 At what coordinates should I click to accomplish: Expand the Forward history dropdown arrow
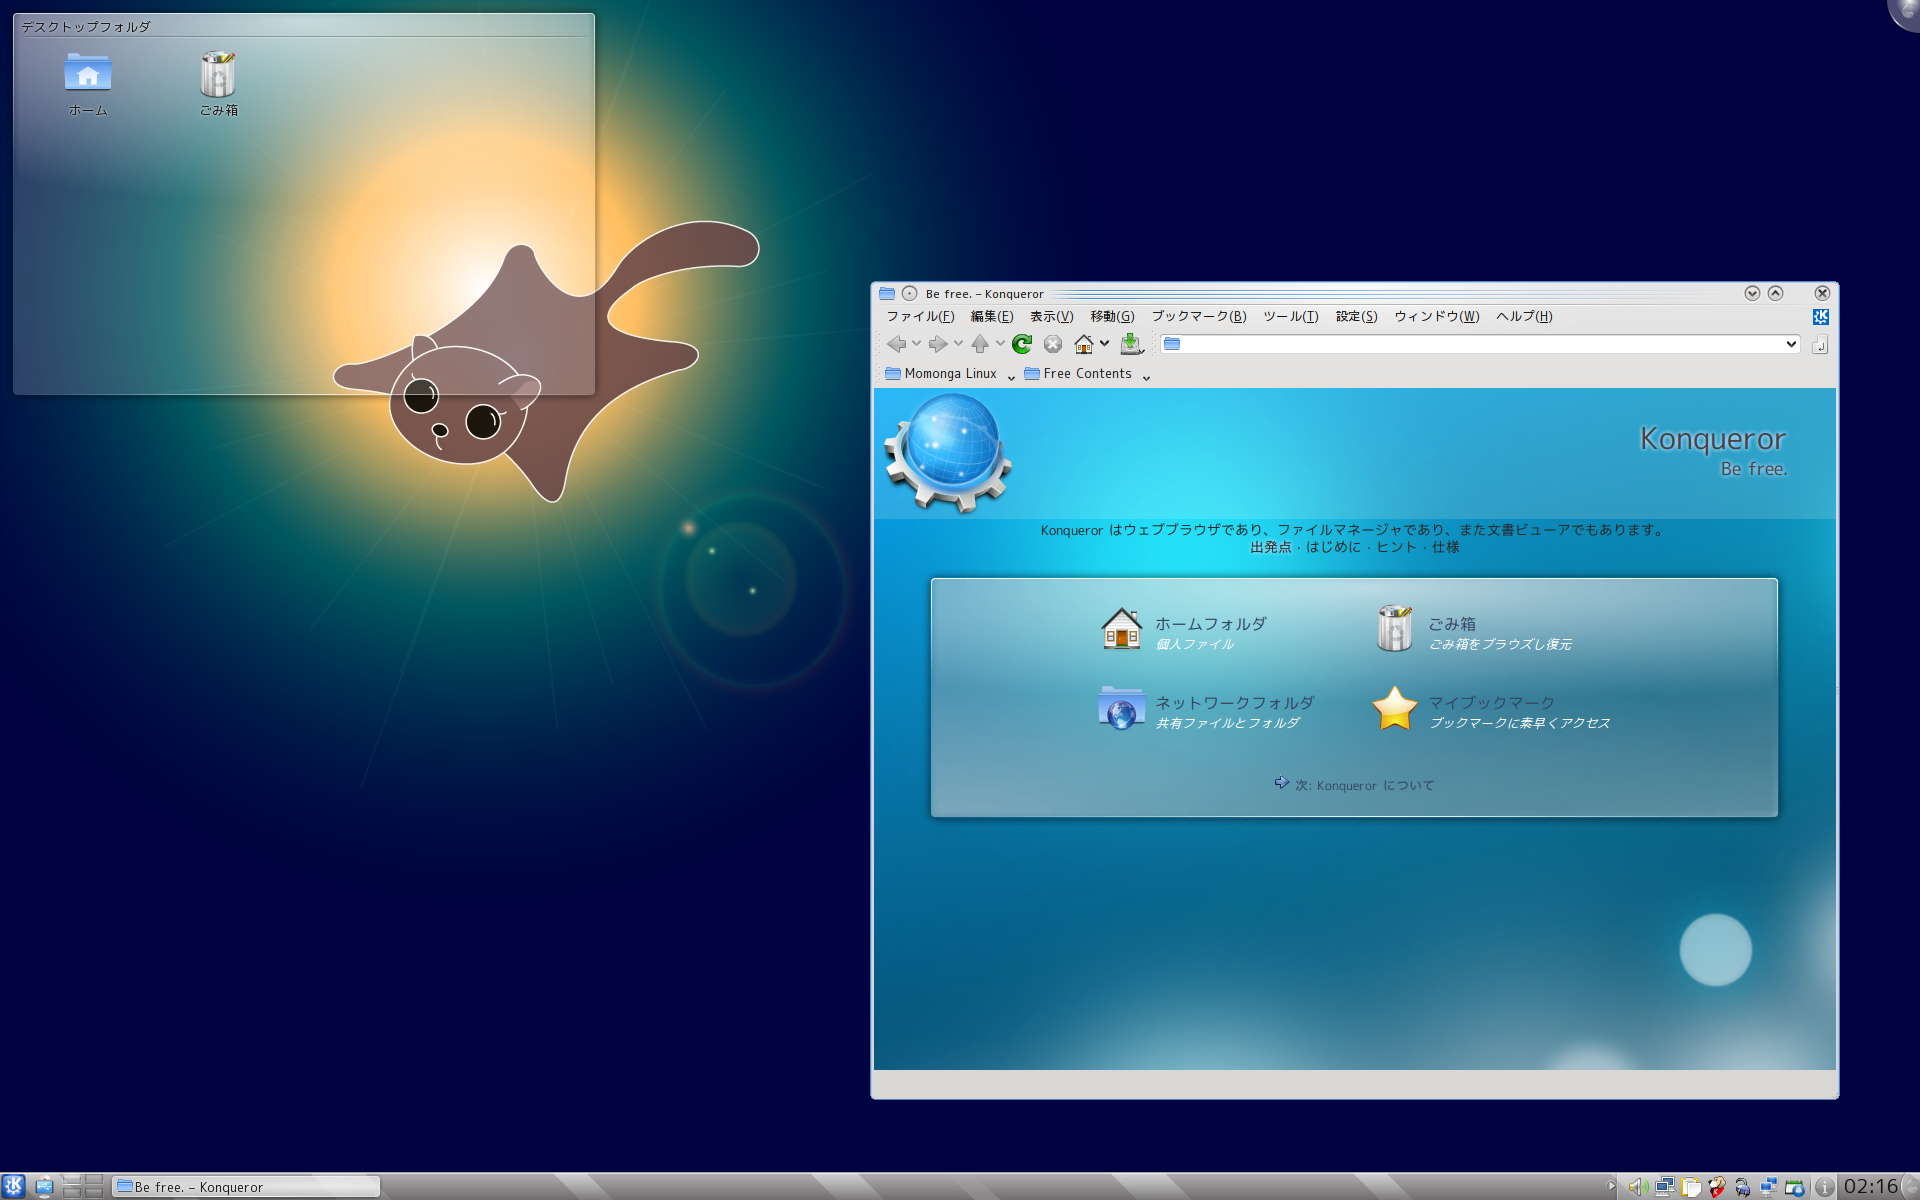point(958,344)
